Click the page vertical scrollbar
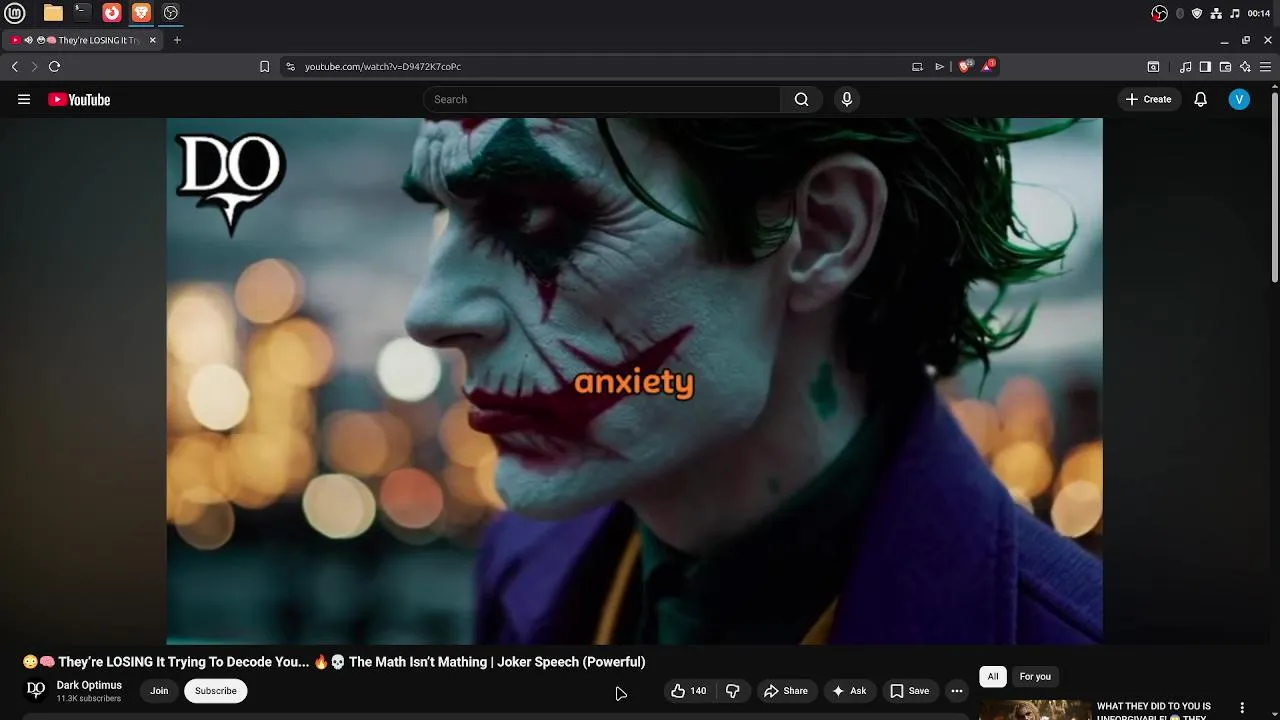 (x=1274, y=186)
